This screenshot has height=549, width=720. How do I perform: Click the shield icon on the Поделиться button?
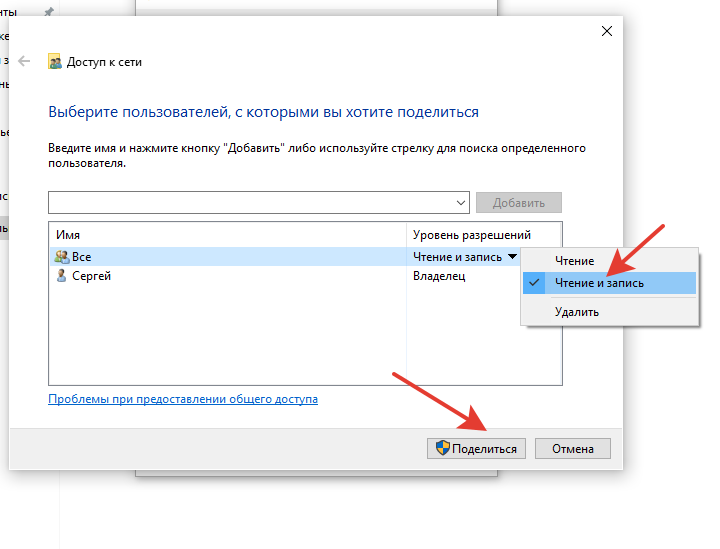coord(443,448)
